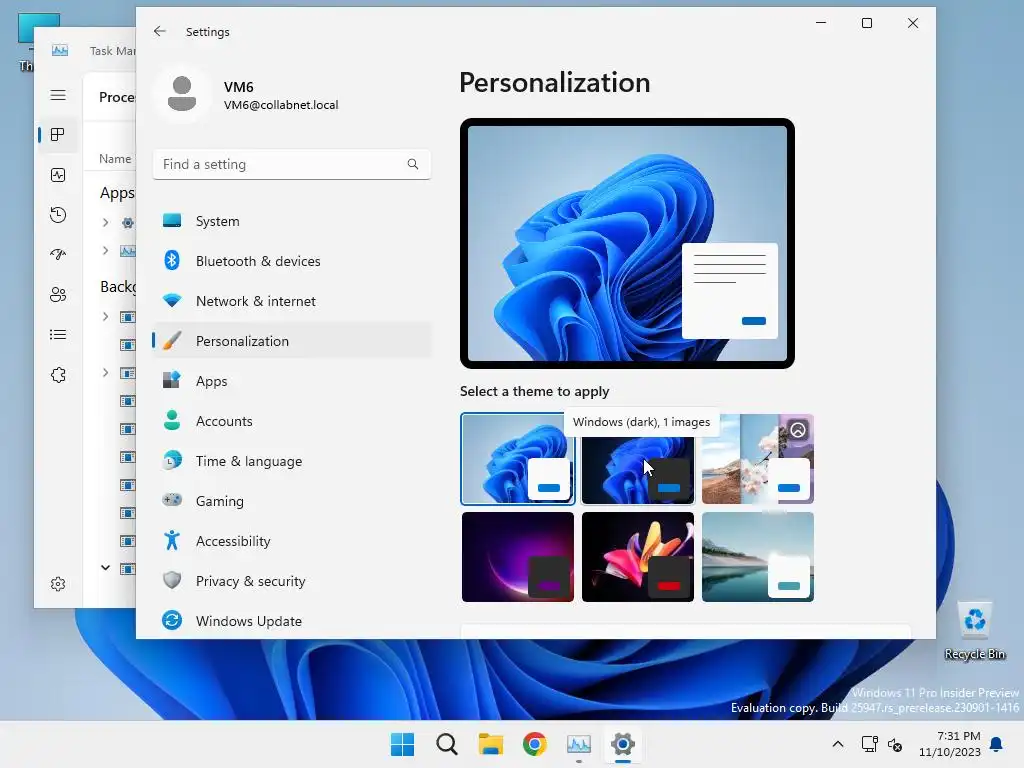Open Task Manager hamburger navigation menu
This screenshot has width=1024, height=768.
click(x=58, y=95)
